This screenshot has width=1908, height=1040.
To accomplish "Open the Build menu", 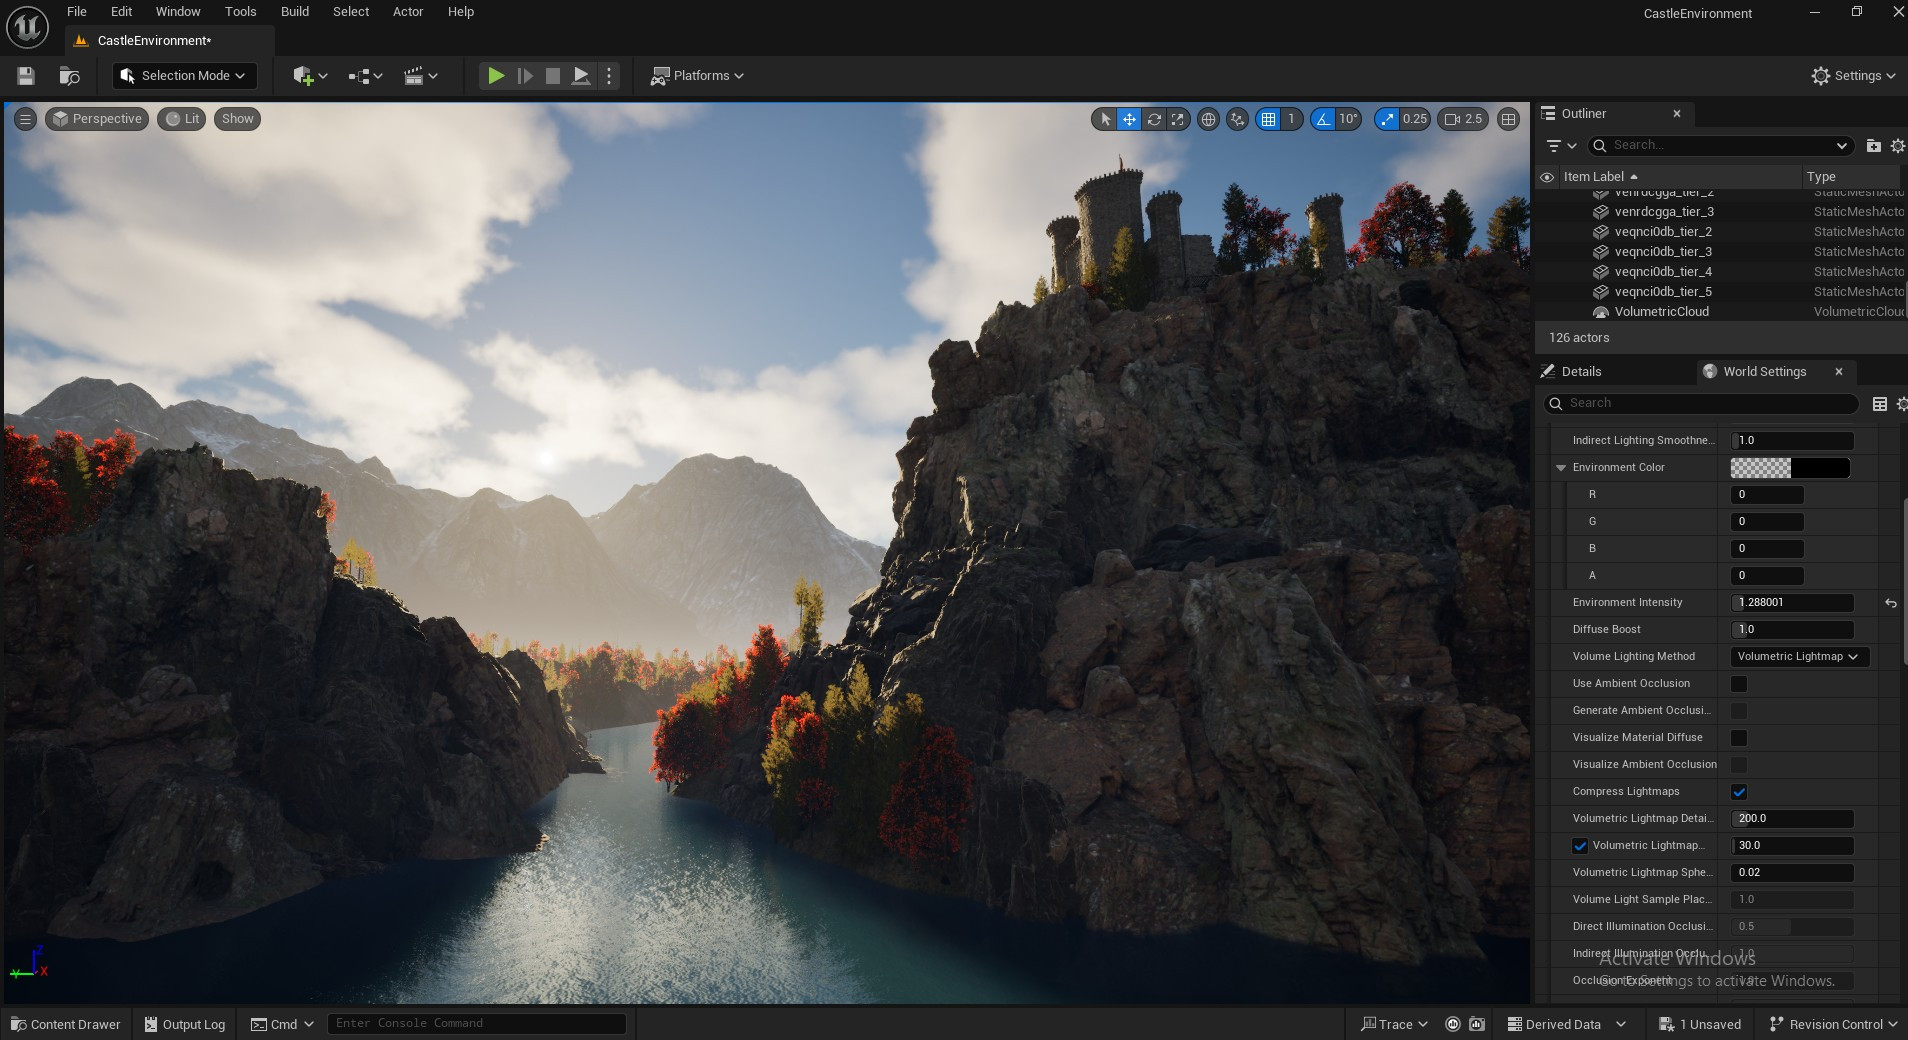I will [x=295, y=12].
